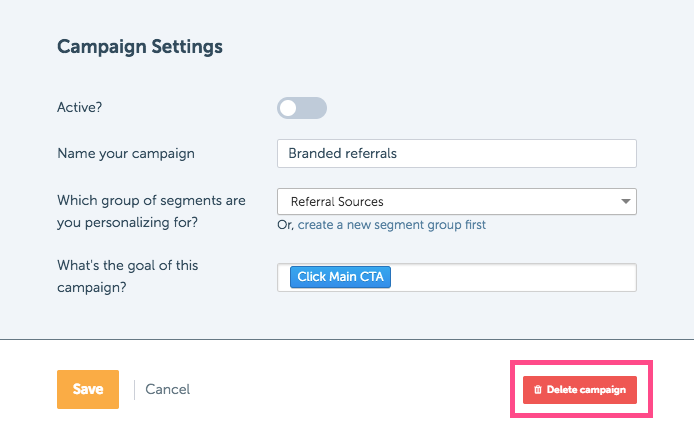
Task: Click the segment group question label
Action: coord(151,211)
